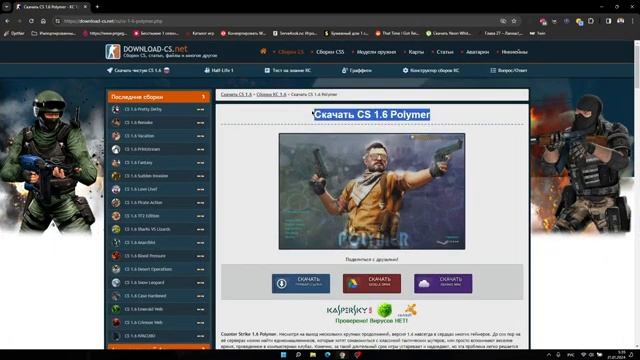Click the Polymer game preview image
Viewport: 640px width, 360px height.
coord(372,191)
